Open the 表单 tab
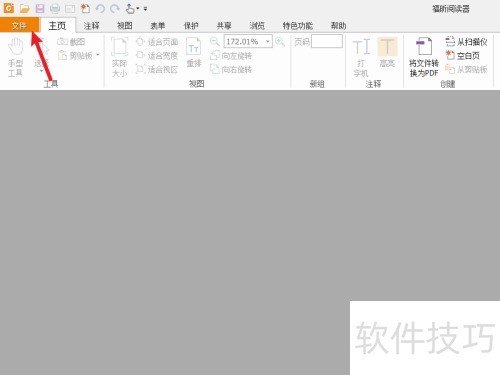The height and width of the screenshot is (375, 500). [x=158, y=26]
